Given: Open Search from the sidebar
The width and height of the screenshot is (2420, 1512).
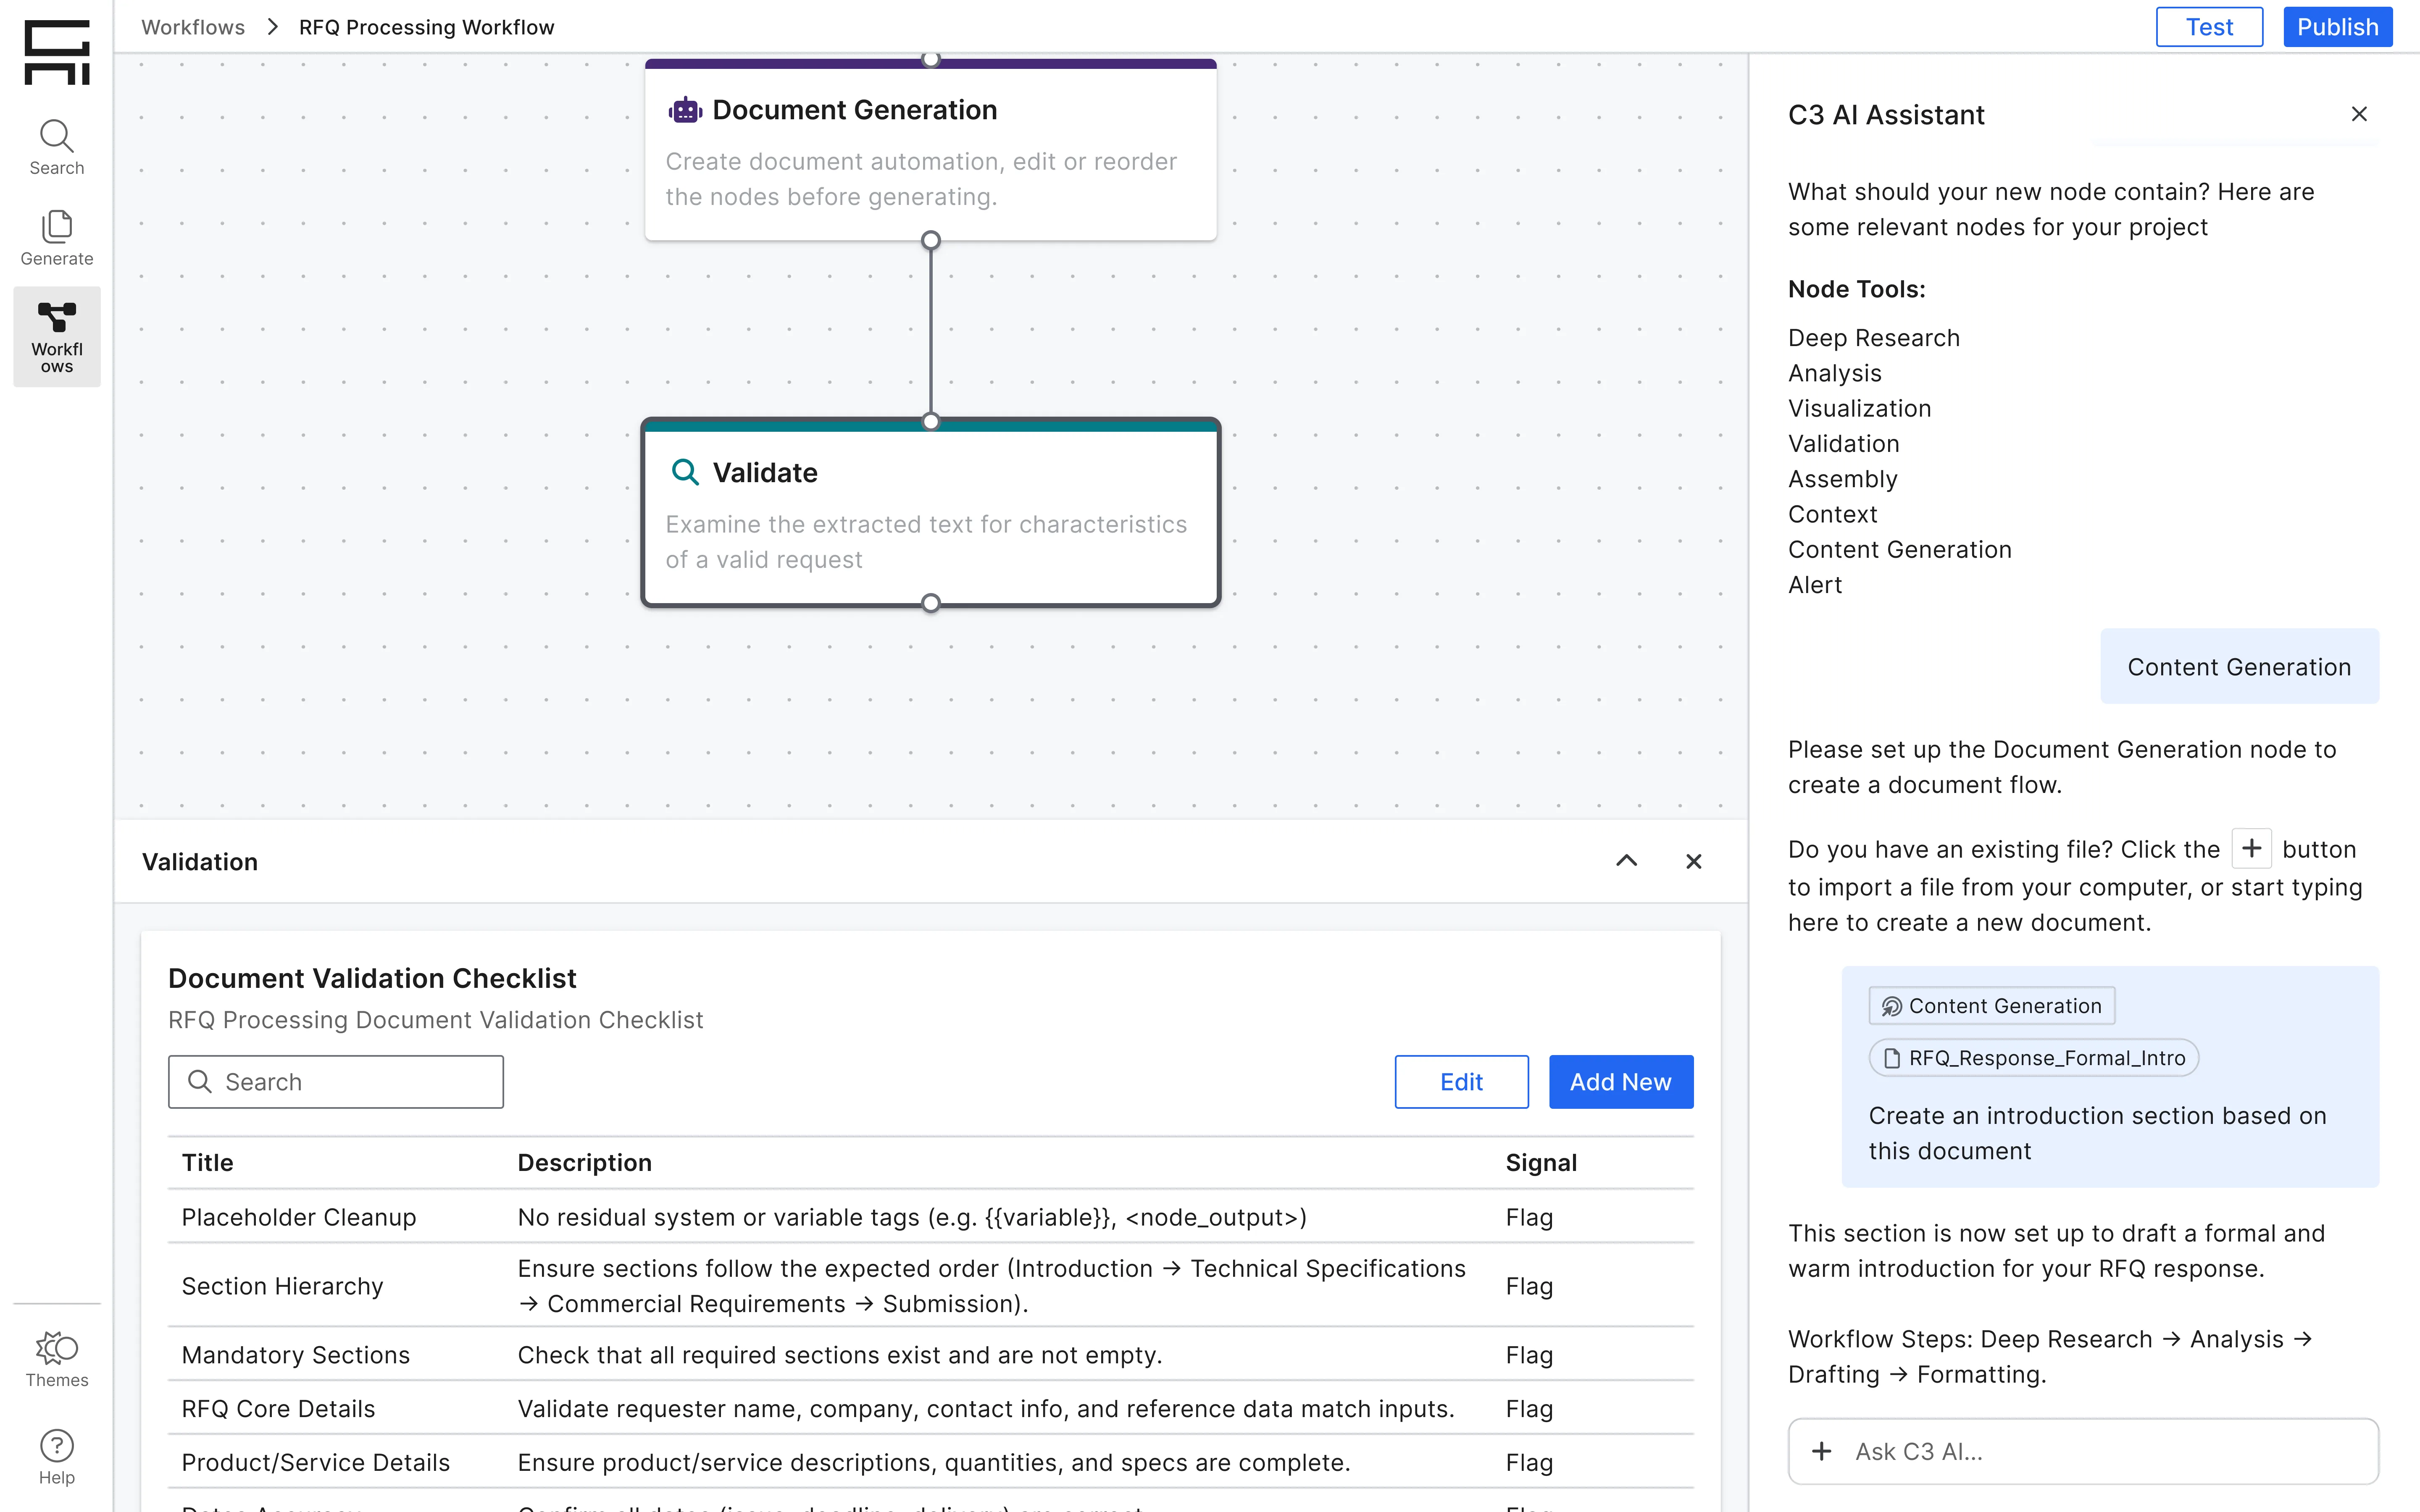Looking at the screenshot, I should (57, 148).
